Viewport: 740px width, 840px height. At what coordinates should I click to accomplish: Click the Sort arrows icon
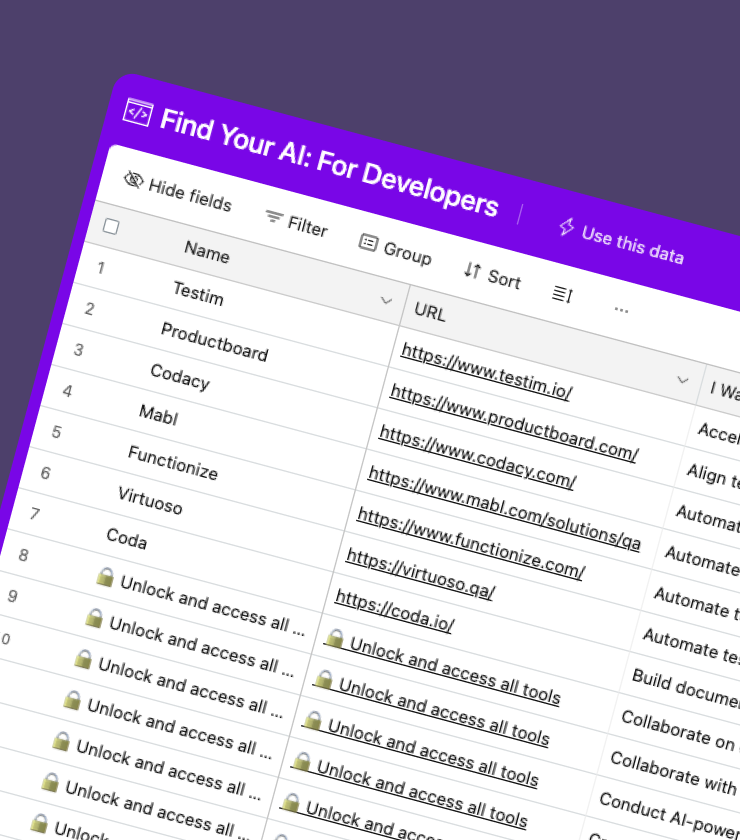point(472,270)
